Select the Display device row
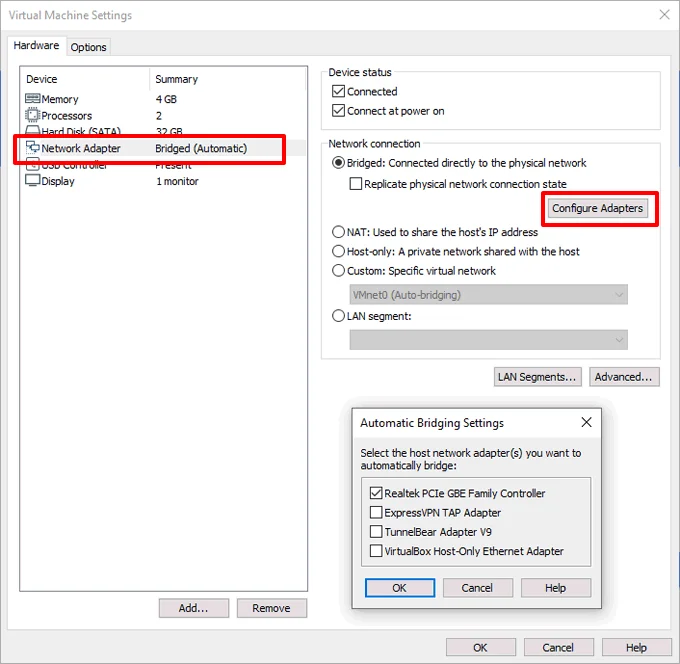680x664 pixels. coord(165,181)
